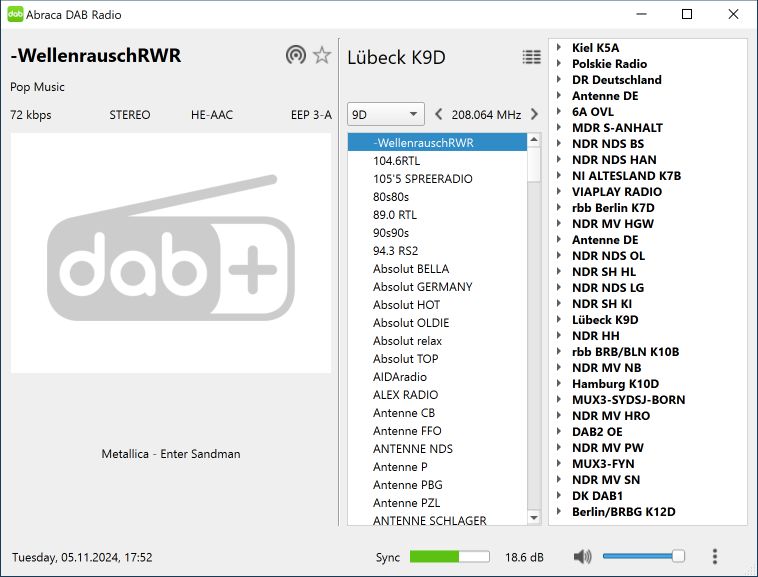The height and width of the screenshot is (577, 758).
Task: Open the three-dot application menu
Action: coord(714,557)
